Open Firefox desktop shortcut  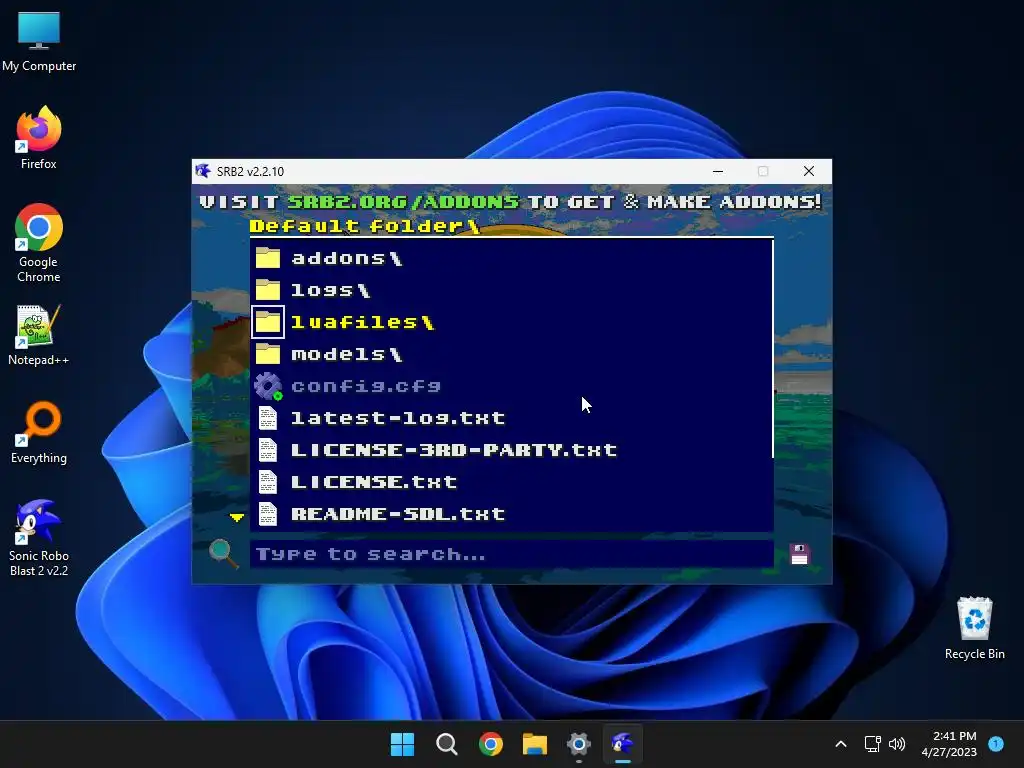pyautogui.click(x=39, y=138)
